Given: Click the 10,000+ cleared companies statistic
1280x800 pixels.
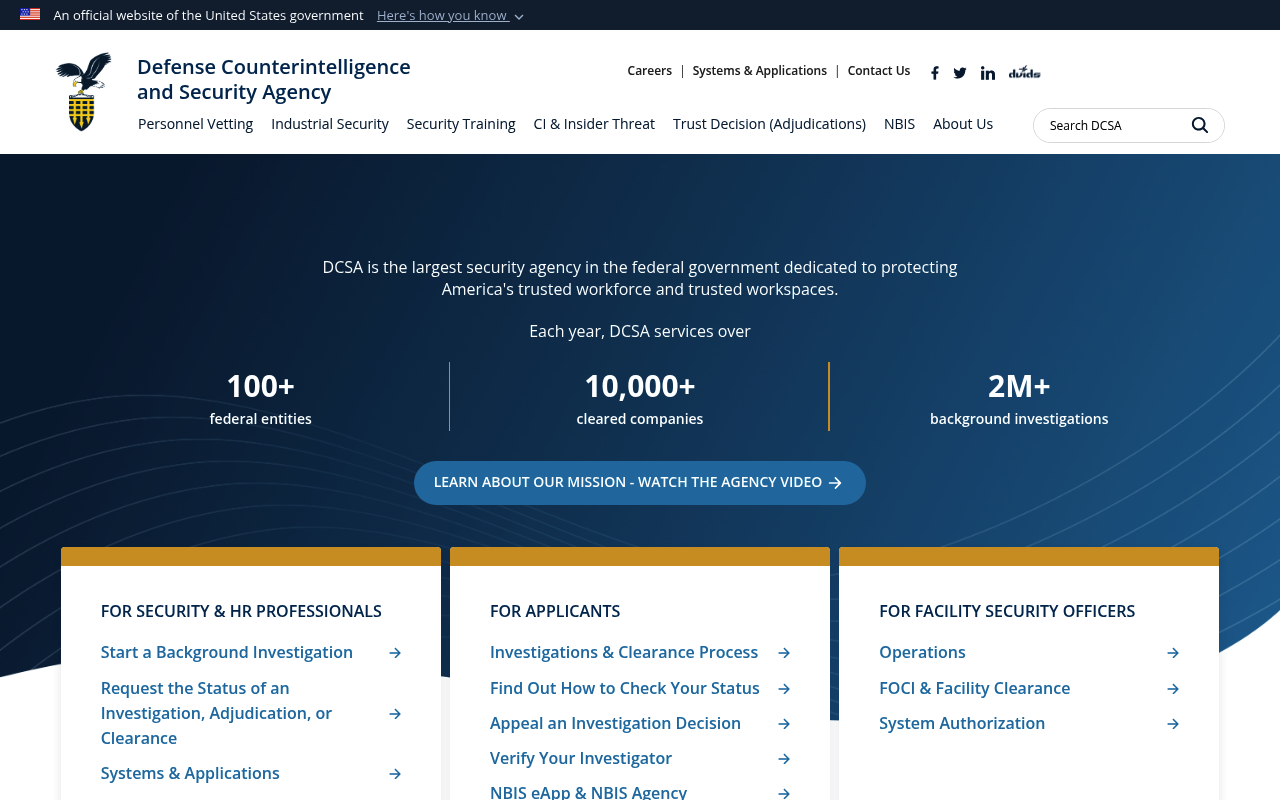Looking at the screenshot, I should pyautogui.click(x=640, y=398).
